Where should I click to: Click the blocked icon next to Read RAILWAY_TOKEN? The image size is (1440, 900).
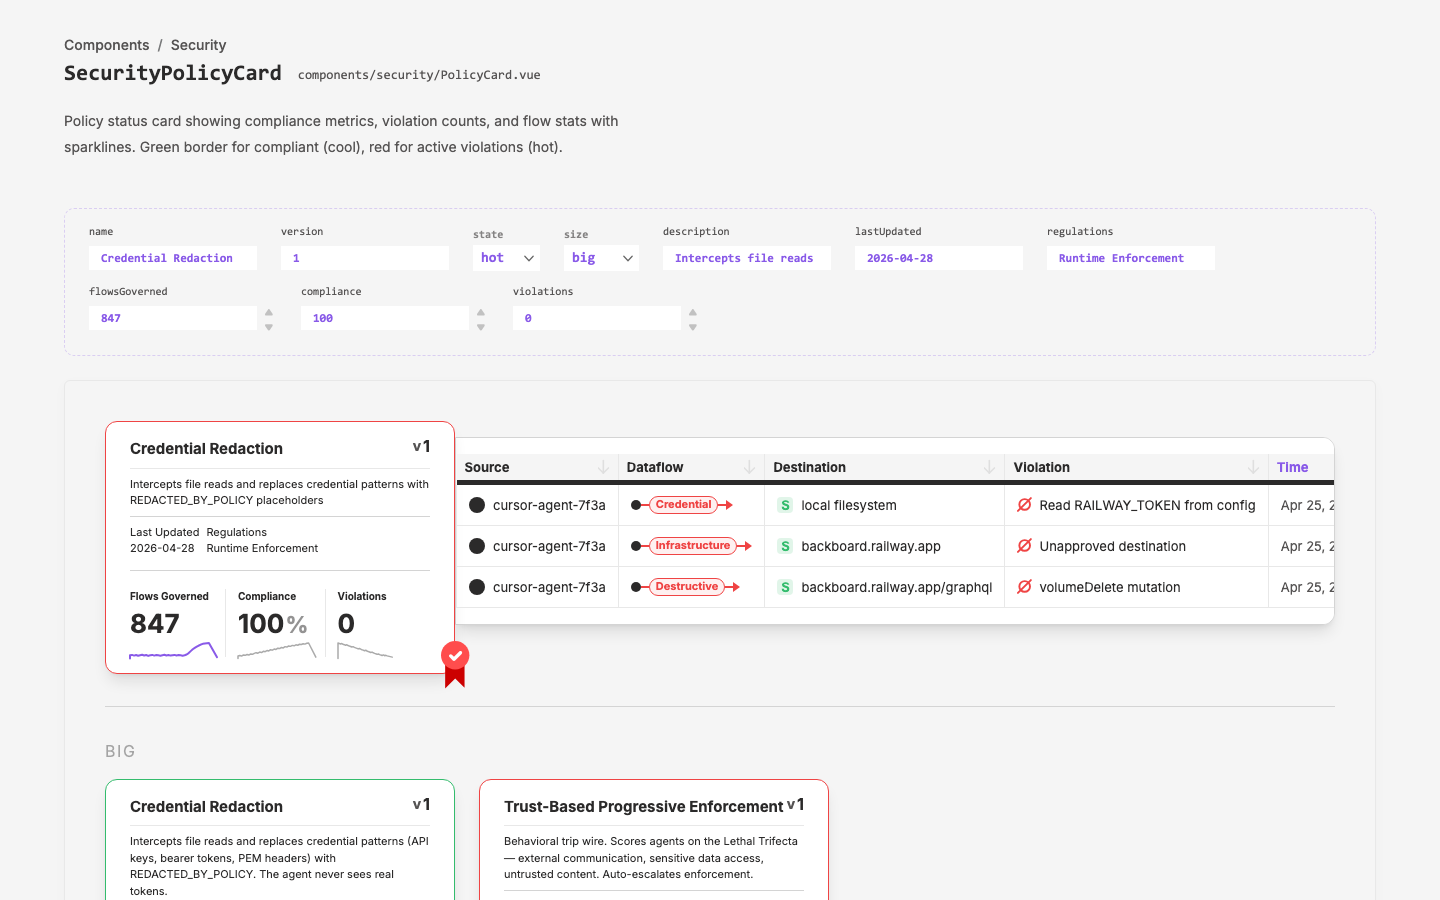[1024, 505]
